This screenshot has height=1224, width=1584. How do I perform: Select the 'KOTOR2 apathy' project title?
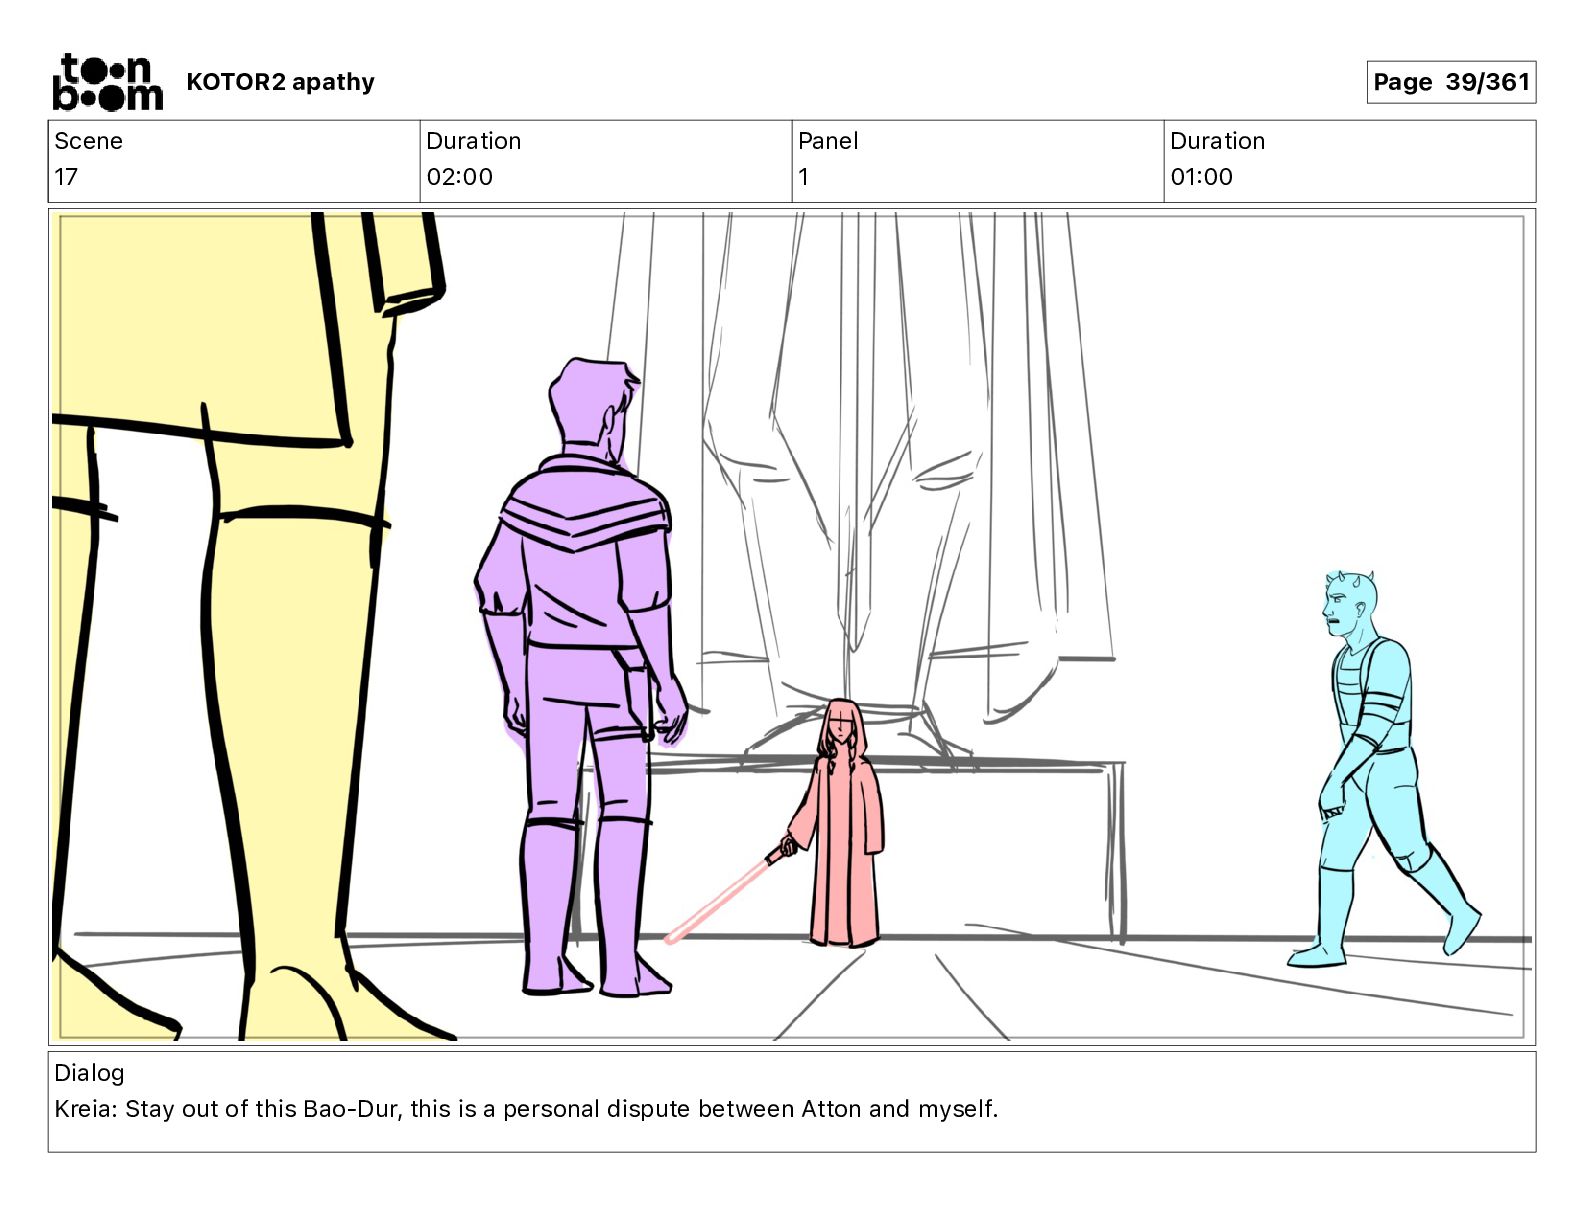click(x=280, y=82)
